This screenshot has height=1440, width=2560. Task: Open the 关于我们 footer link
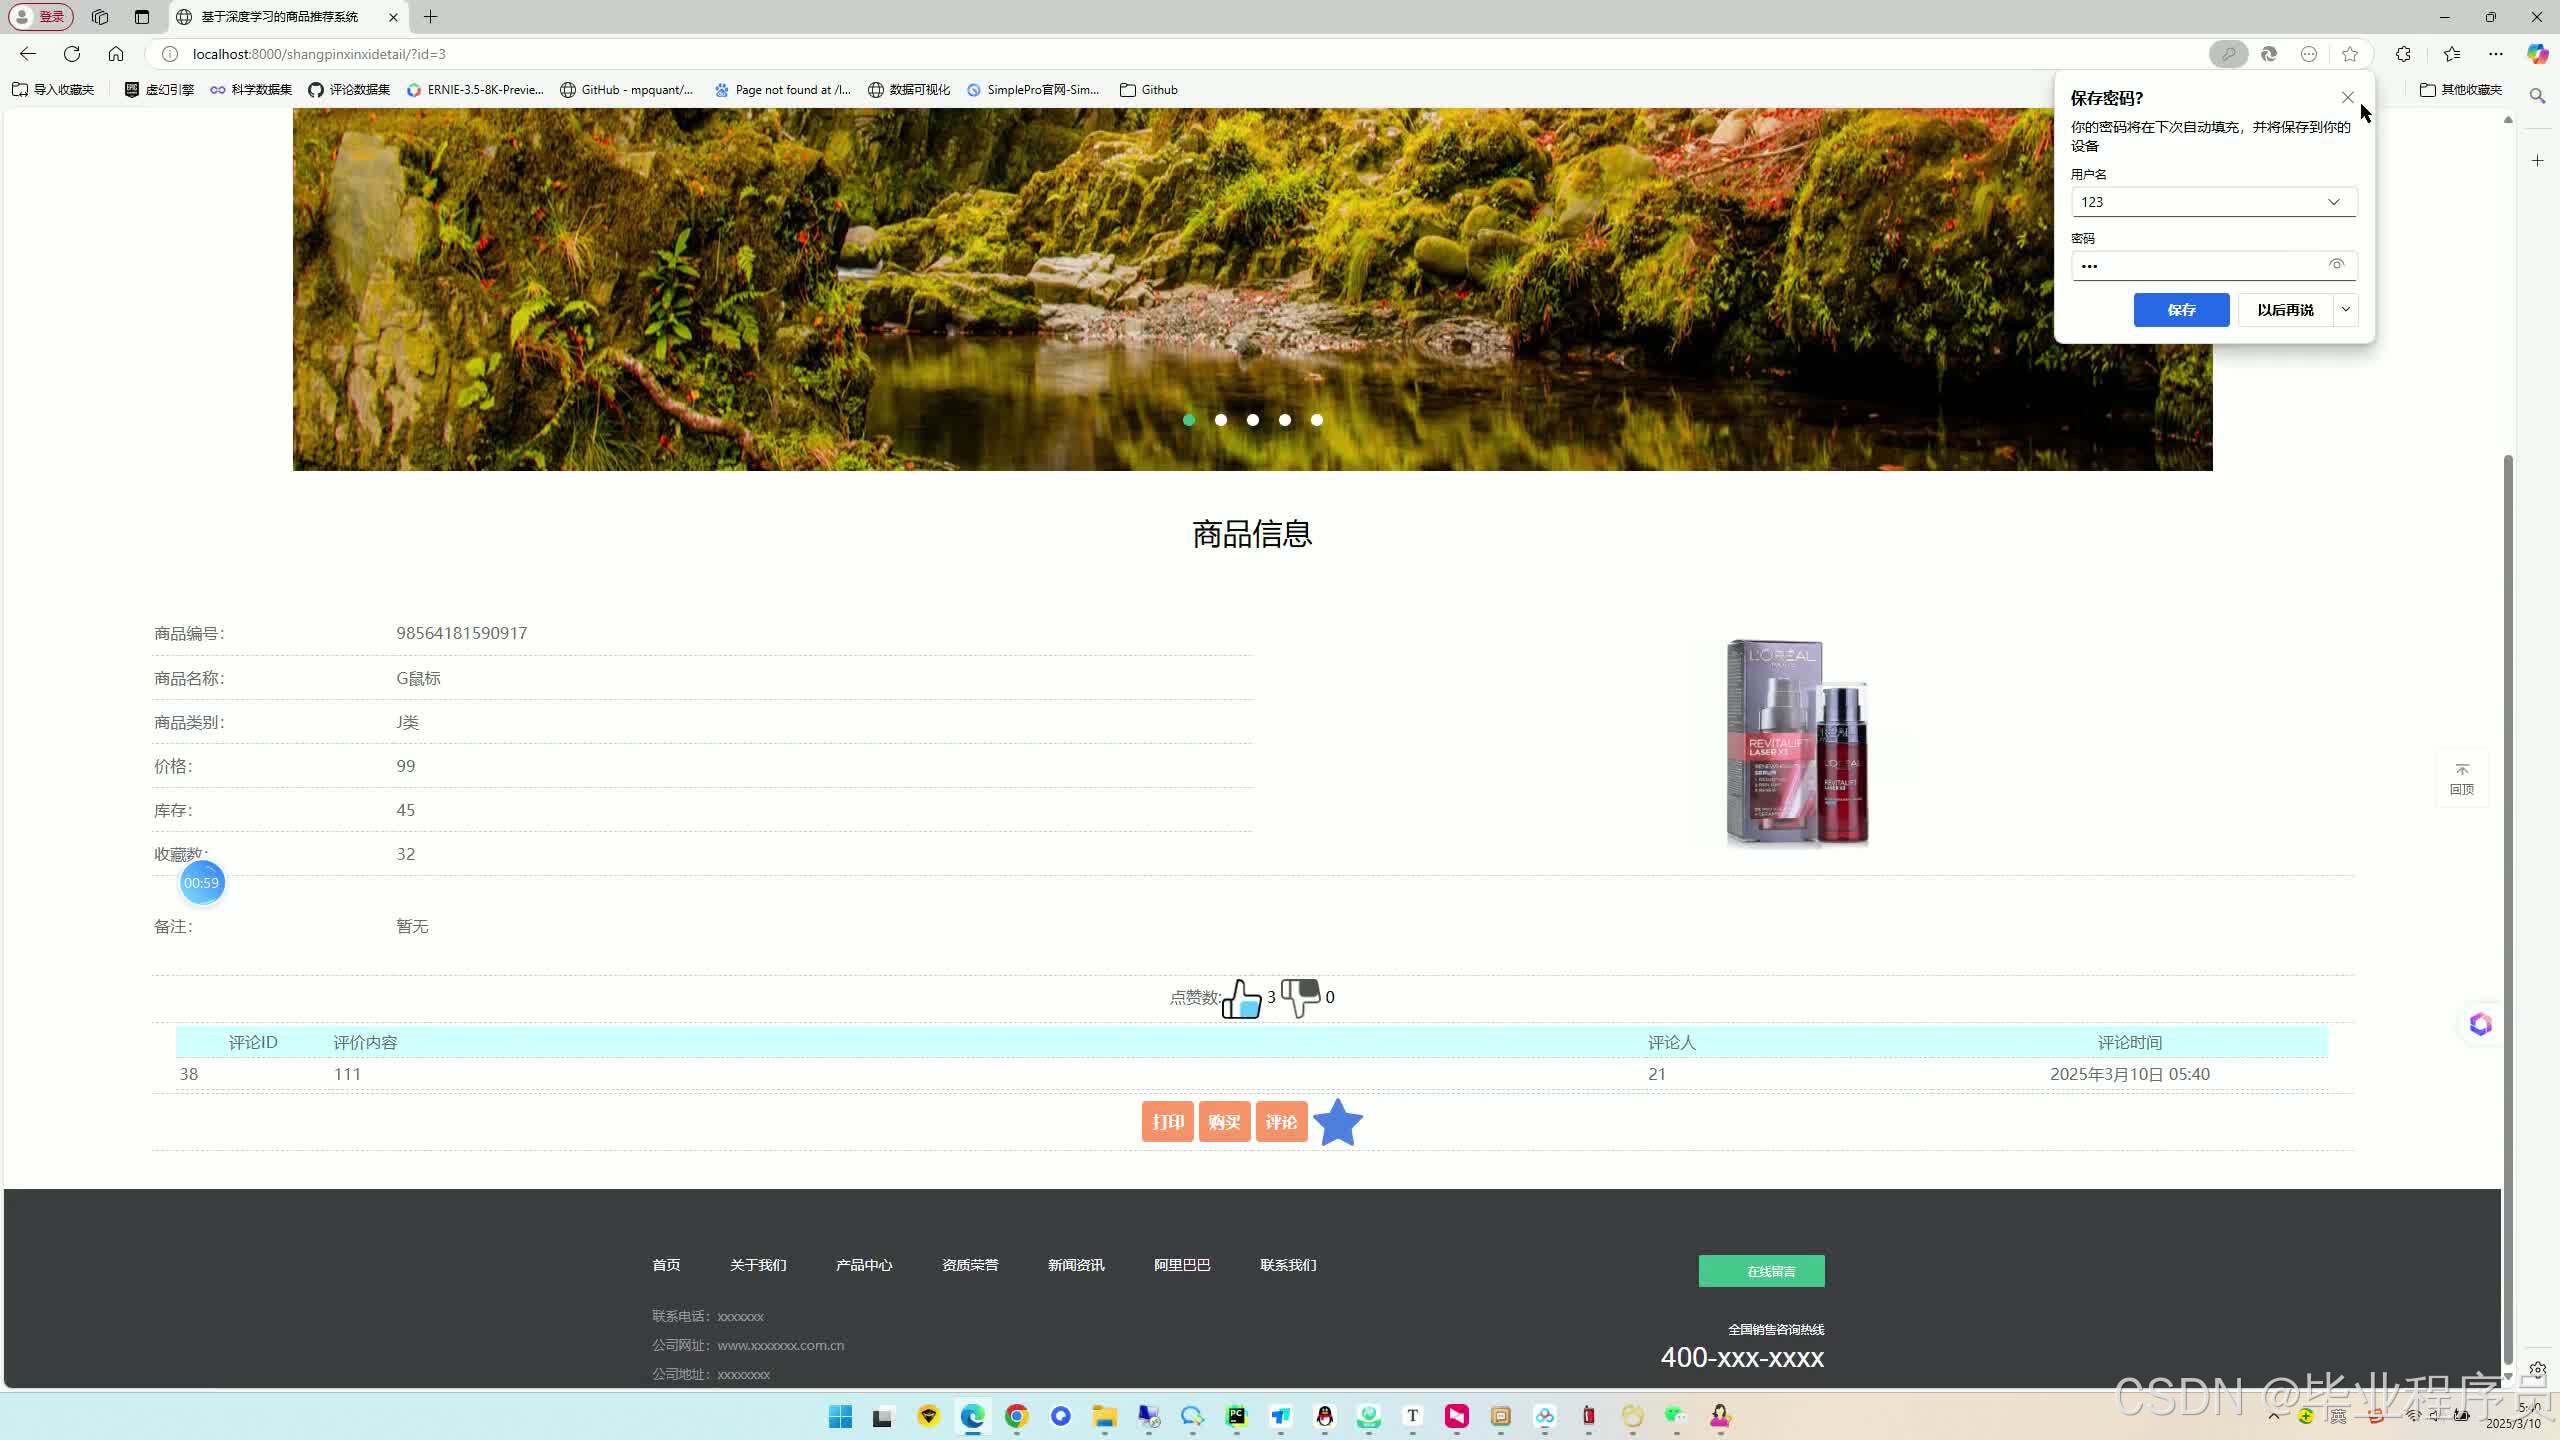758,1265
